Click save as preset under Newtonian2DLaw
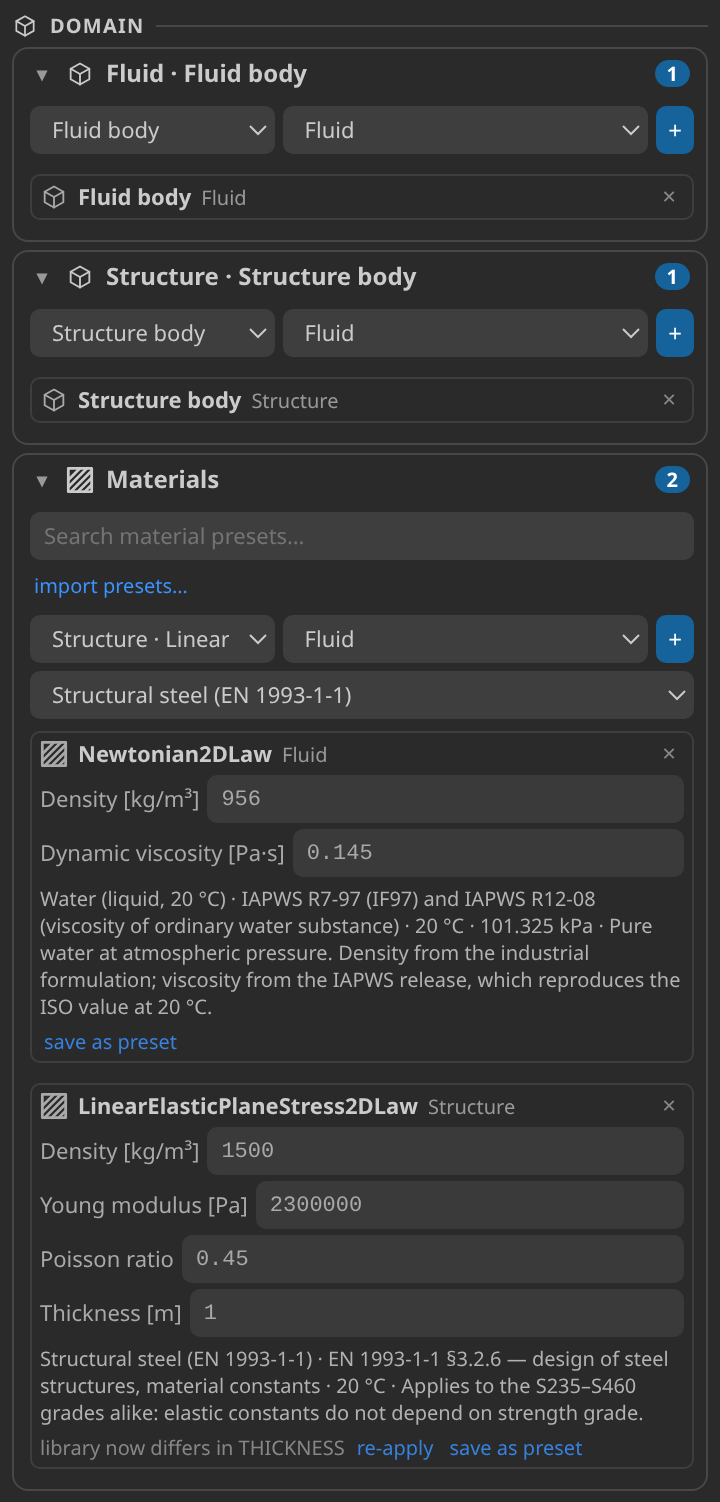The height and width of the screenshot is (1502, 720). pyautogui.click(x=110, y=1042)
